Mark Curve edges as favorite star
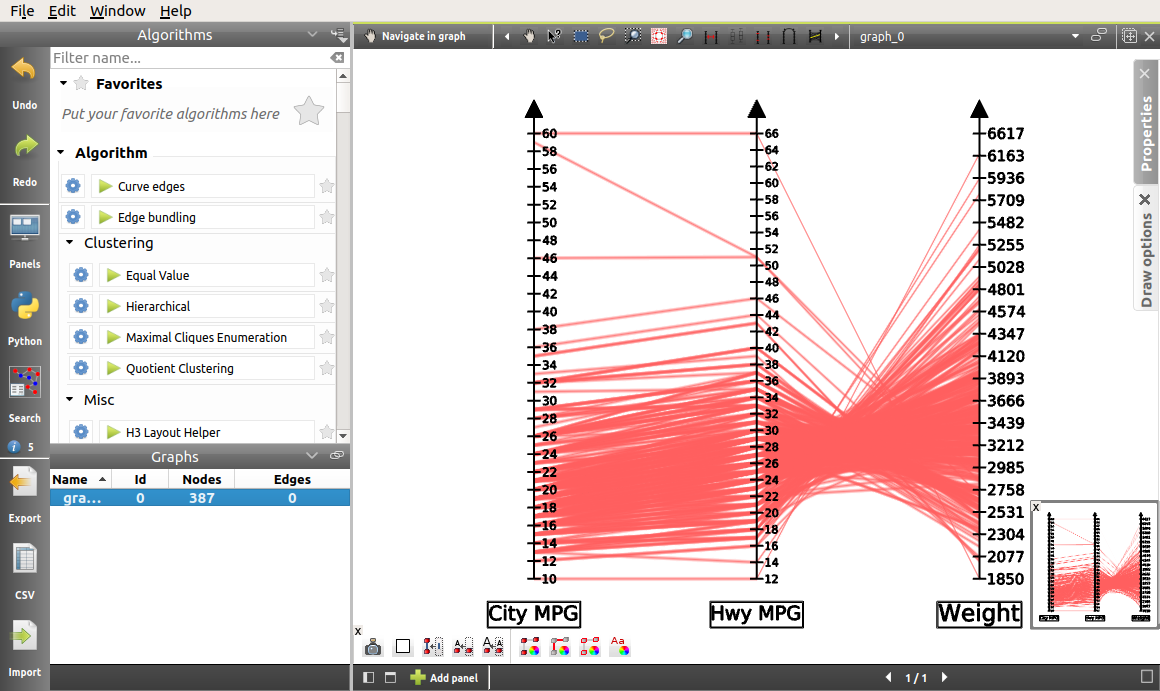Screen dimensions: 1160x691 click(x=326, y=186)
